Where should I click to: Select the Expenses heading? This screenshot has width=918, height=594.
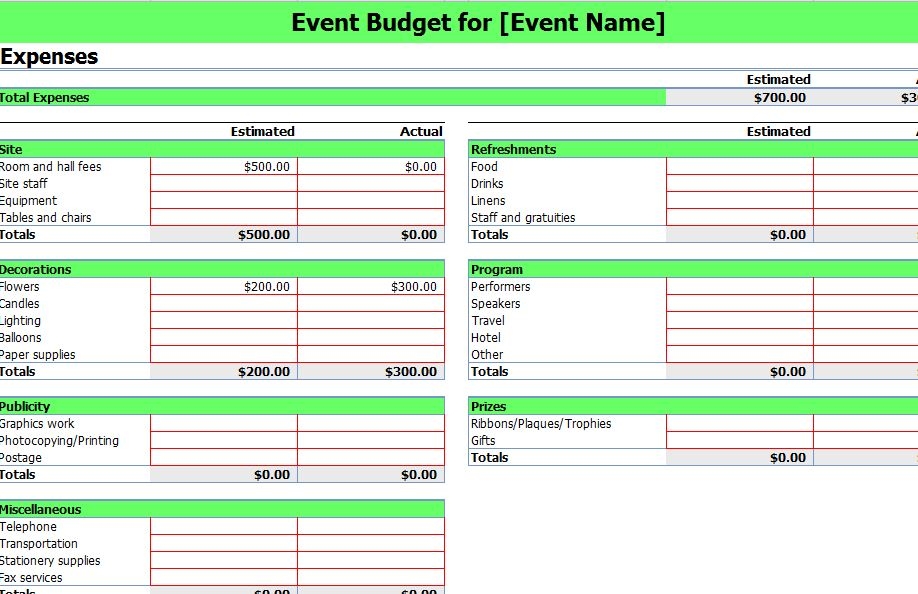pos(49,56)
